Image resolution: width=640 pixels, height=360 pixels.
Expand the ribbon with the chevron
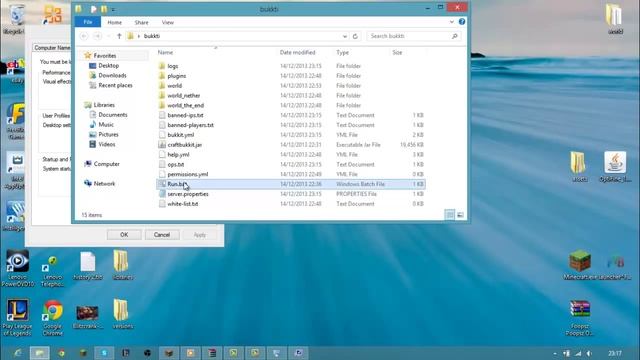451,22
